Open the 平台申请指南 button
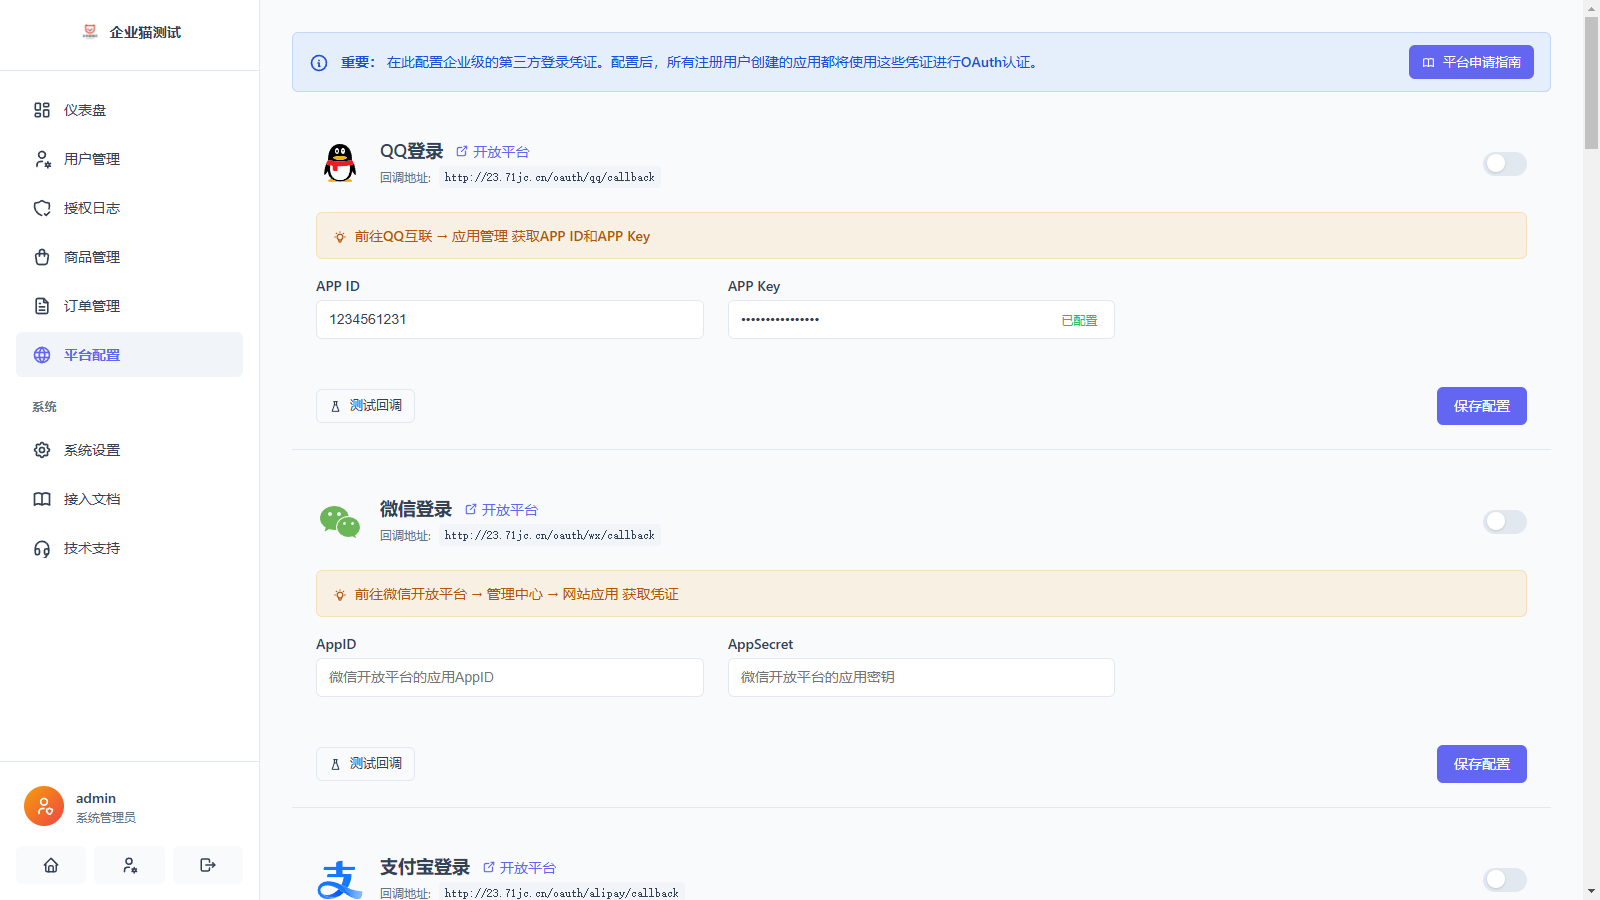The width and height of the screenshot is (1600, 900). click(1471, 62)
